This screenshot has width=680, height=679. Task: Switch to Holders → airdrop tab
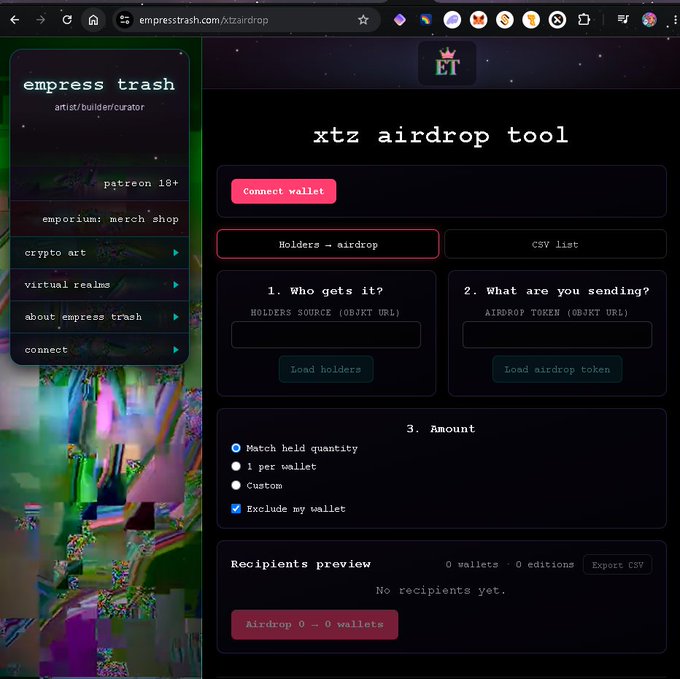(328, 244)
